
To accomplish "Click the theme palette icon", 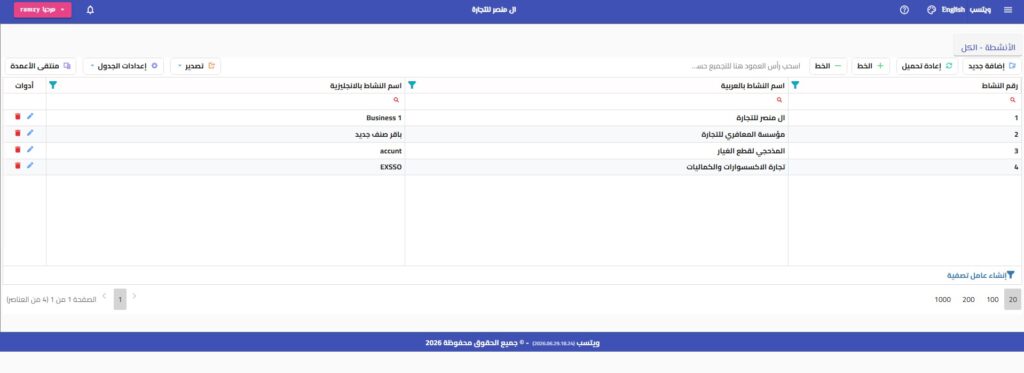I will click(931, 10).
